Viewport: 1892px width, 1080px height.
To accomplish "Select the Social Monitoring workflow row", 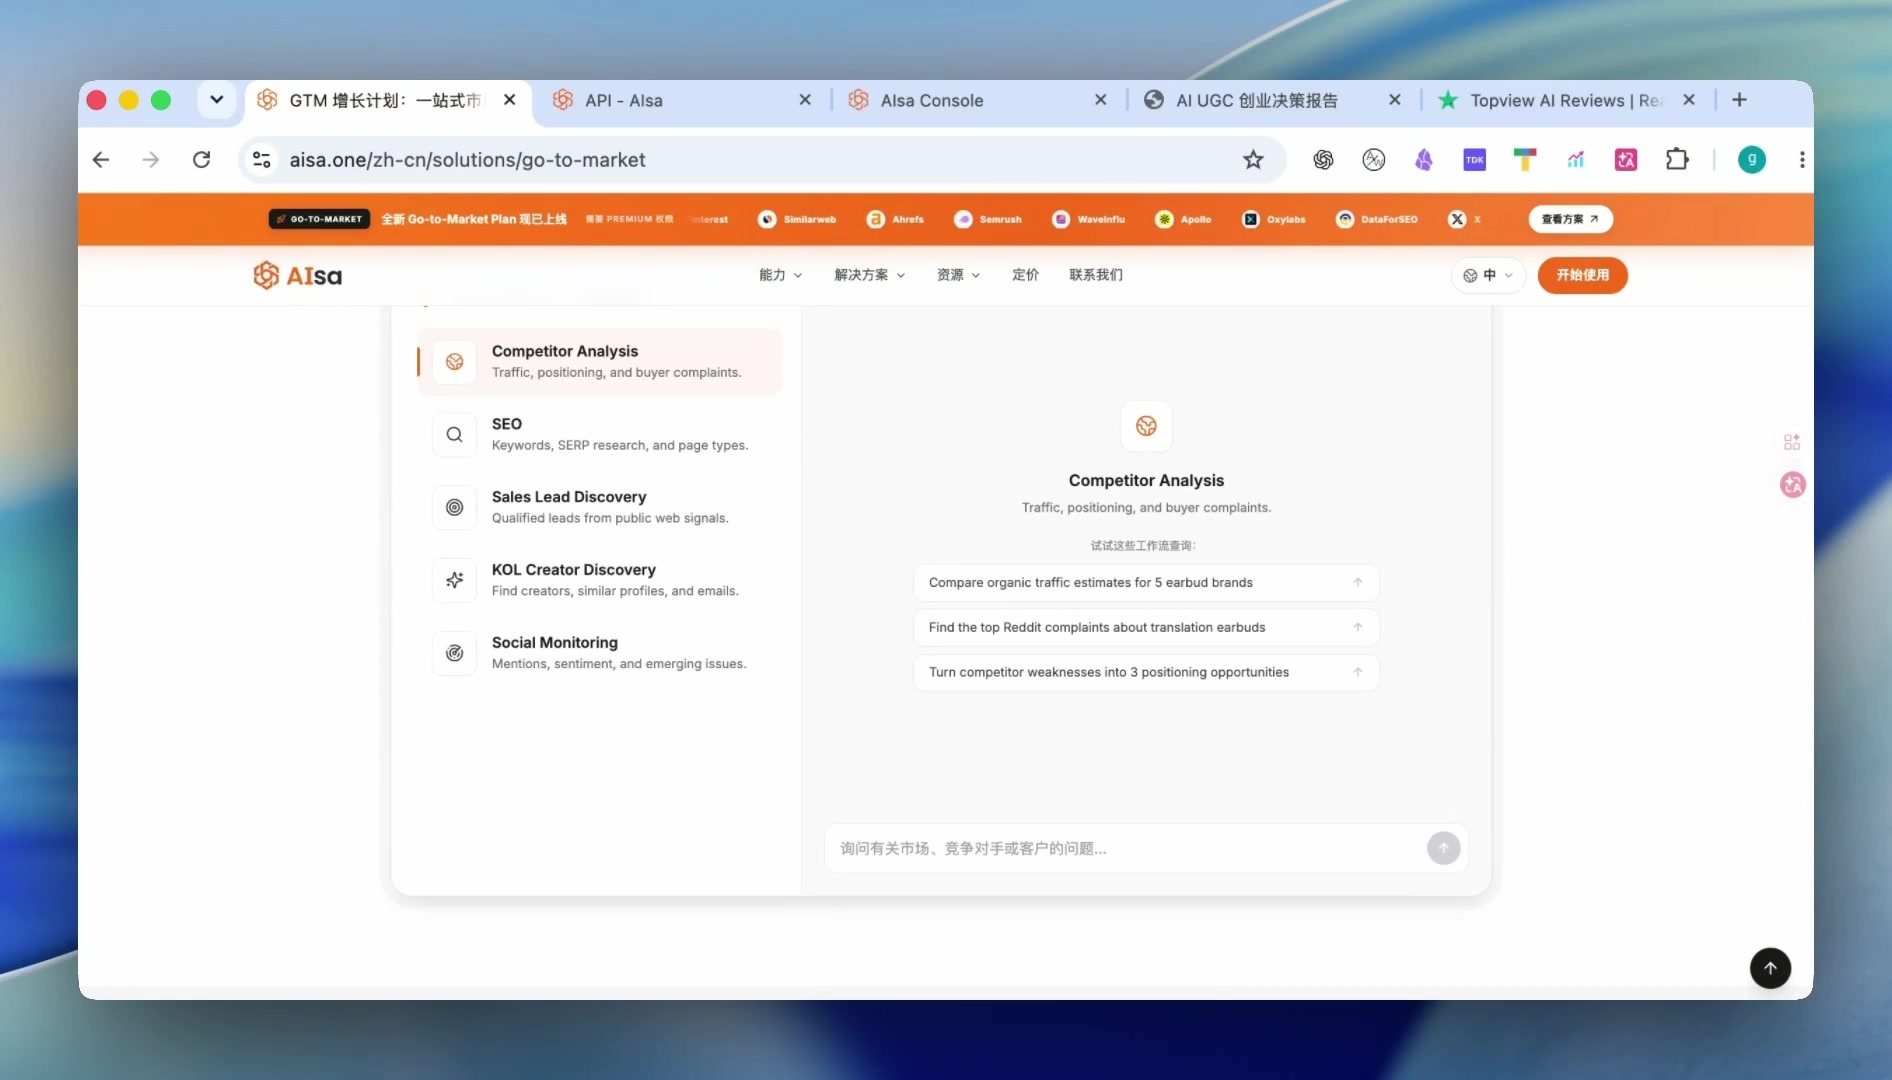I will tap(599, 653).
